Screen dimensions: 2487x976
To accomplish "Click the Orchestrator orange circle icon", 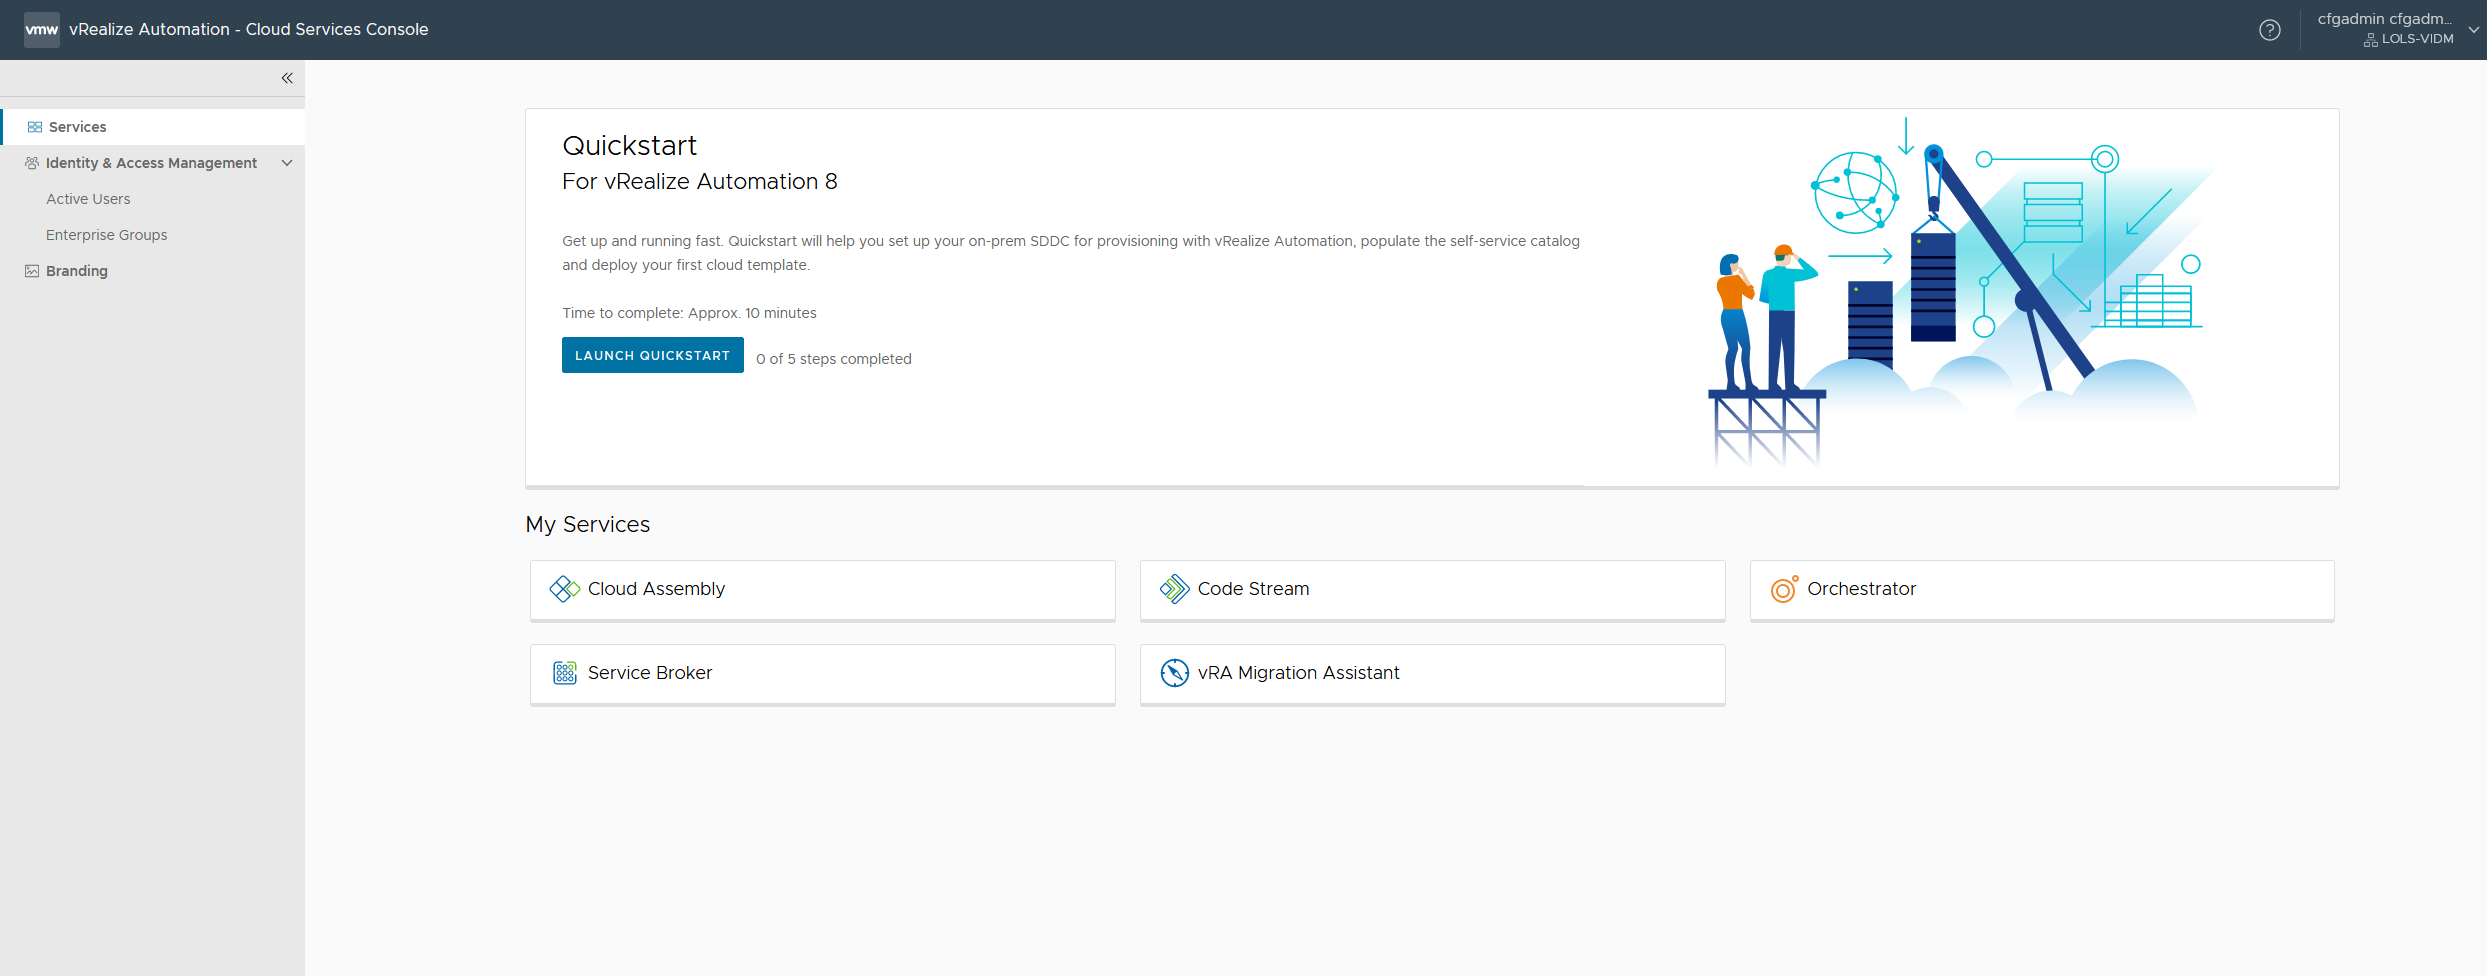I will [1785, 589].
